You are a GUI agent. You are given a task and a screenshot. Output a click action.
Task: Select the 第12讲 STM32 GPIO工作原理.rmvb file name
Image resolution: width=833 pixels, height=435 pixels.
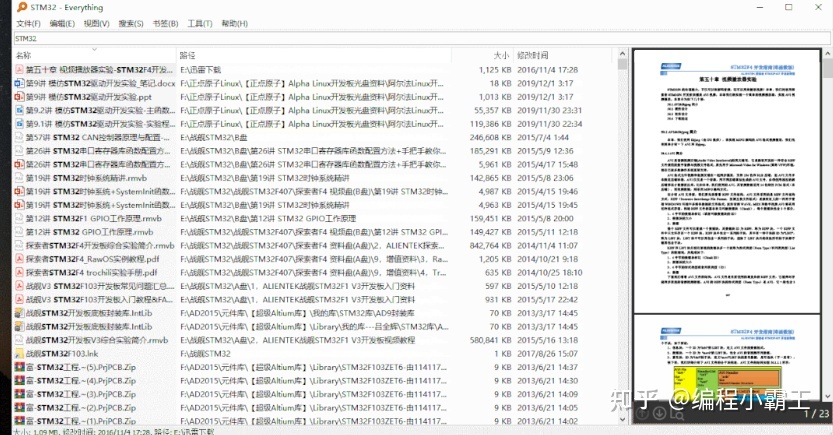pyautogui.click(x=90, y=232)
